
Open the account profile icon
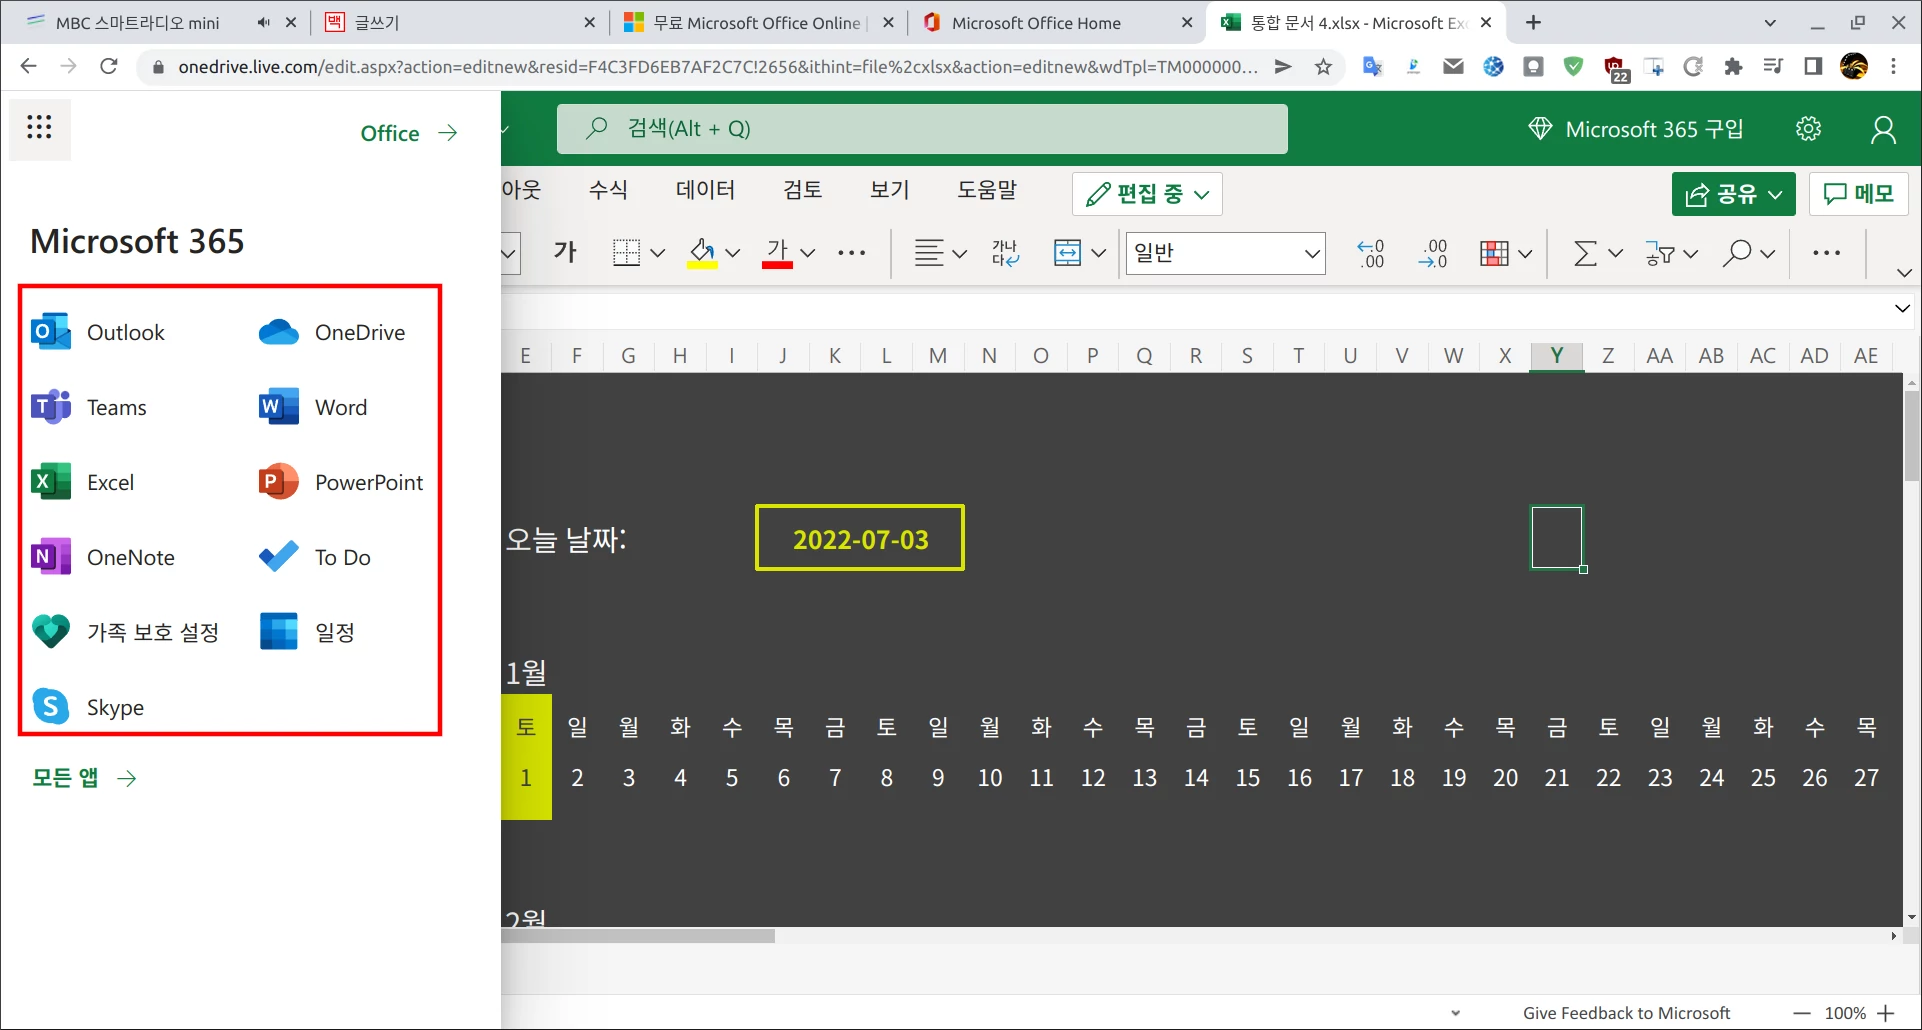(1883, 129)
